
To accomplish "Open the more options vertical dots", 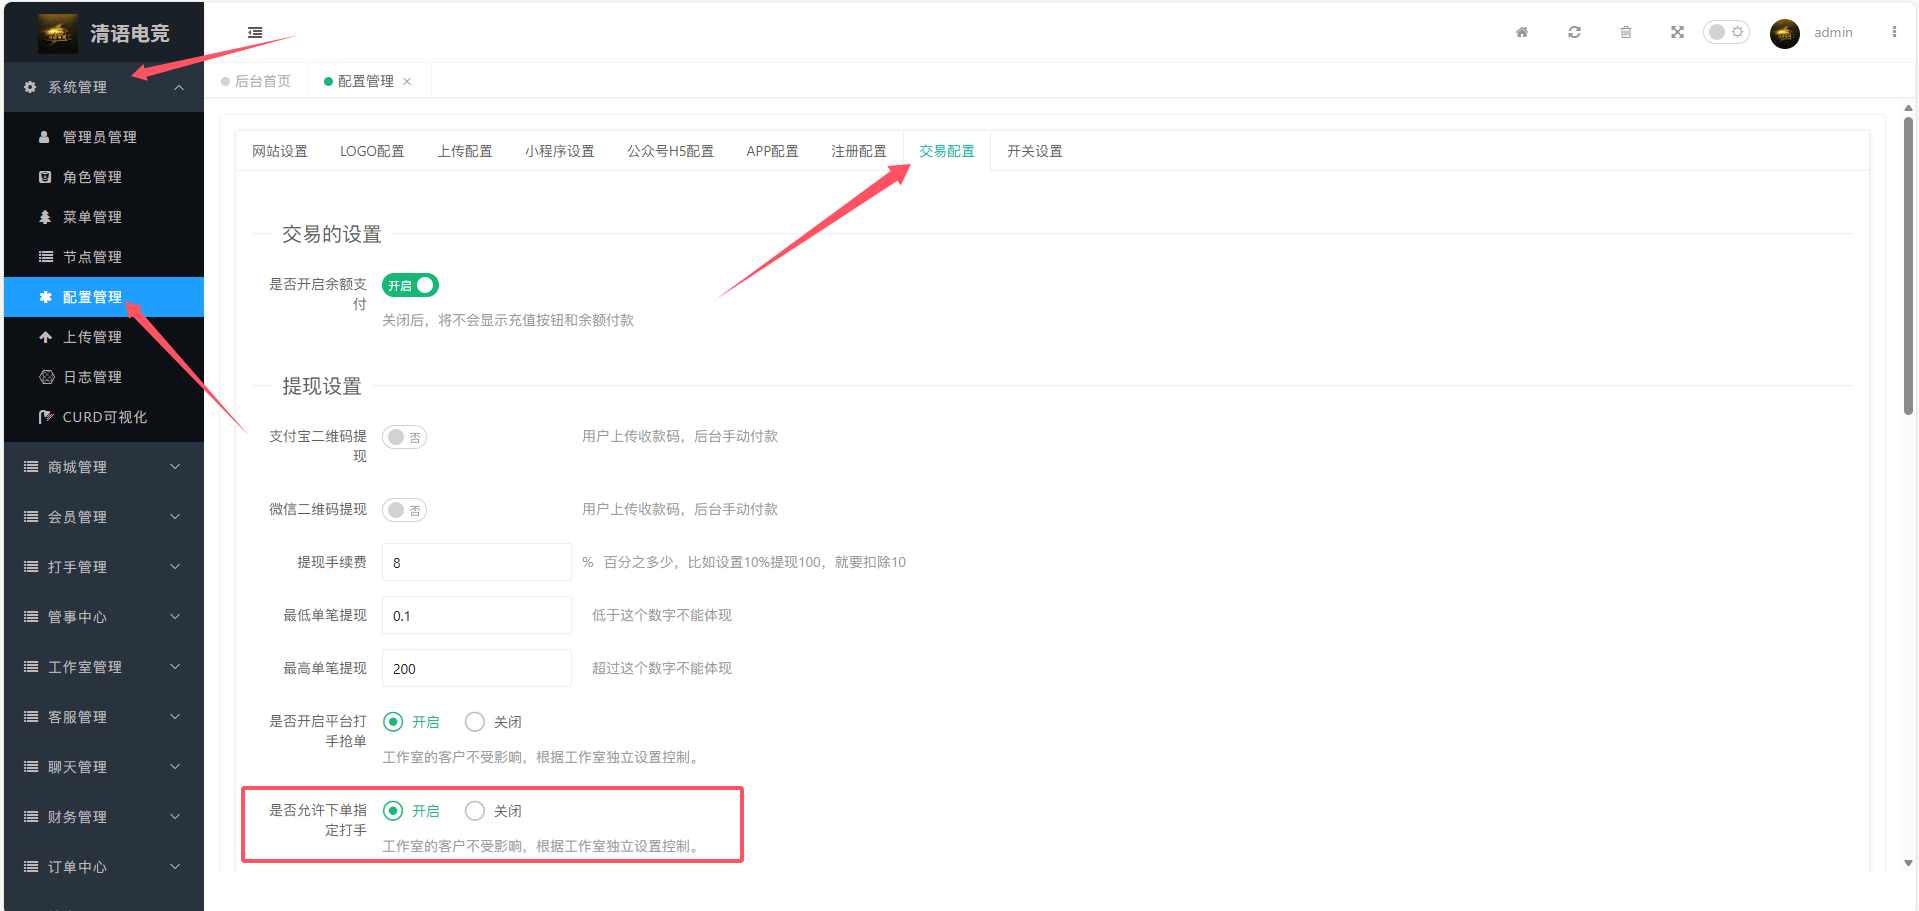I will pos(1894,32).
